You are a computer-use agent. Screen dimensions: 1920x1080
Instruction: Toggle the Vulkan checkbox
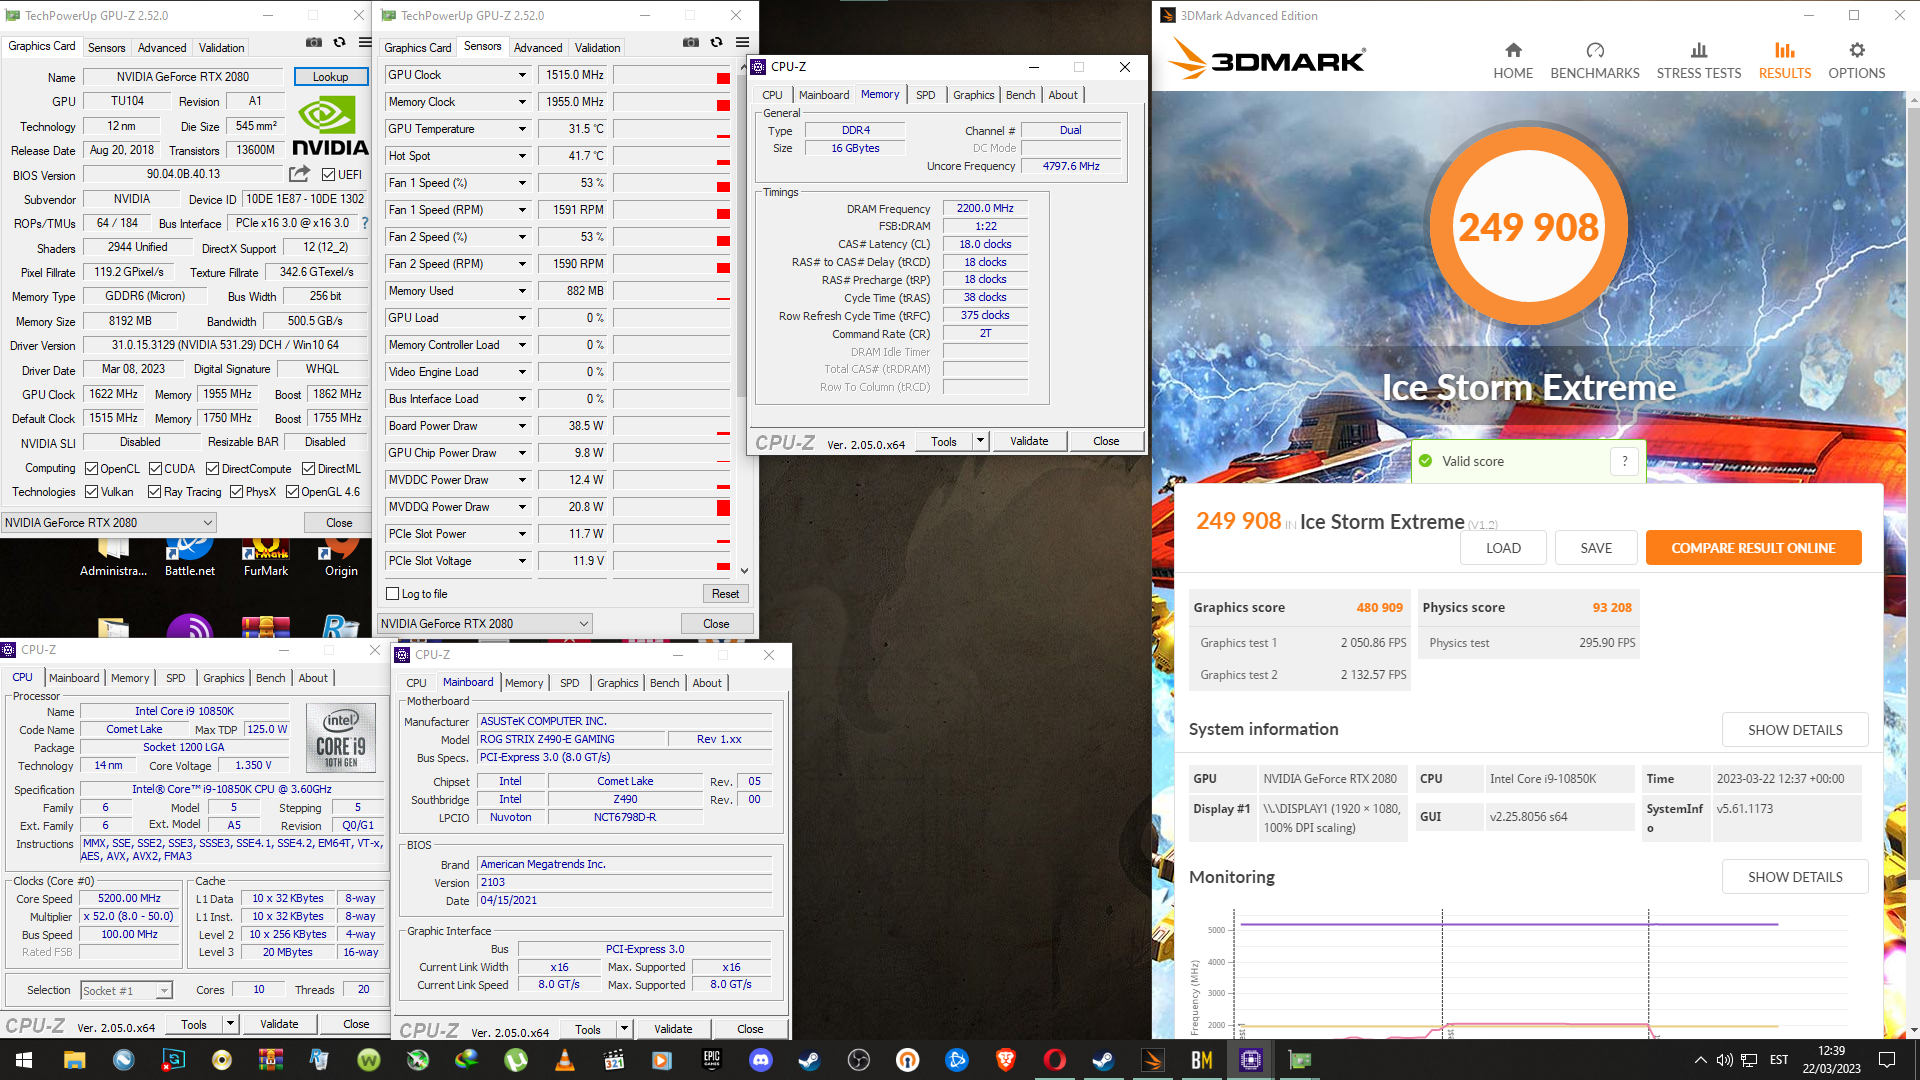(x=91, y=492)
